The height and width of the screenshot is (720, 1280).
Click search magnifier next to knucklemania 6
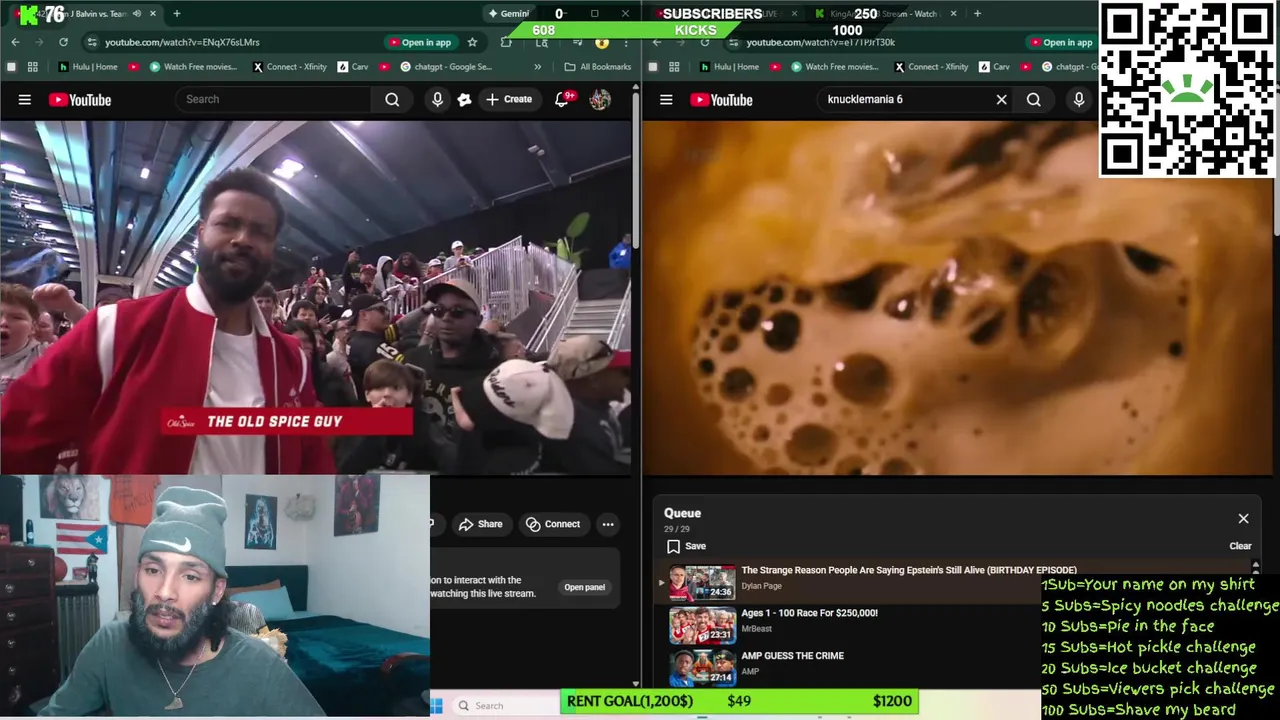[1033, 99]
